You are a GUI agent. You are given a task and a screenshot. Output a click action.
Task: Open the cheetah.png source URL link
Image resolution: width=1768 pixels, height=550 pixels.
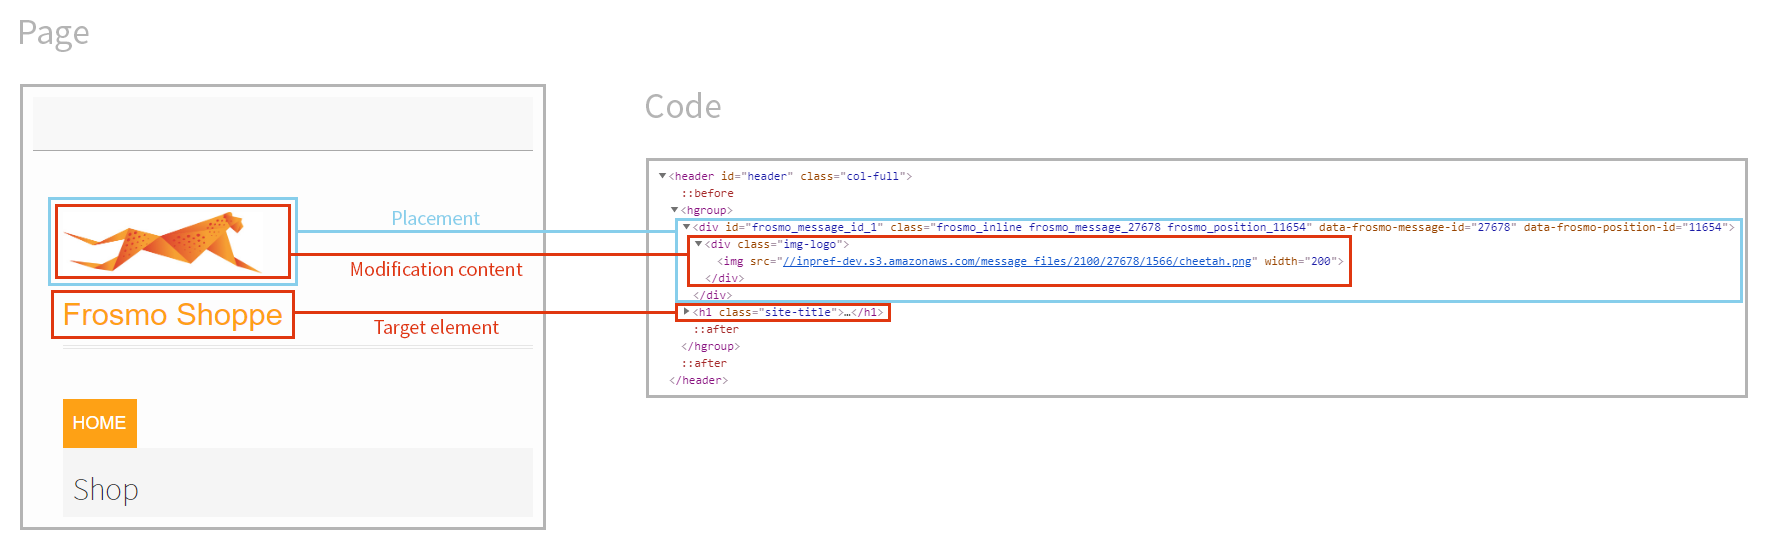(1017, 261)
